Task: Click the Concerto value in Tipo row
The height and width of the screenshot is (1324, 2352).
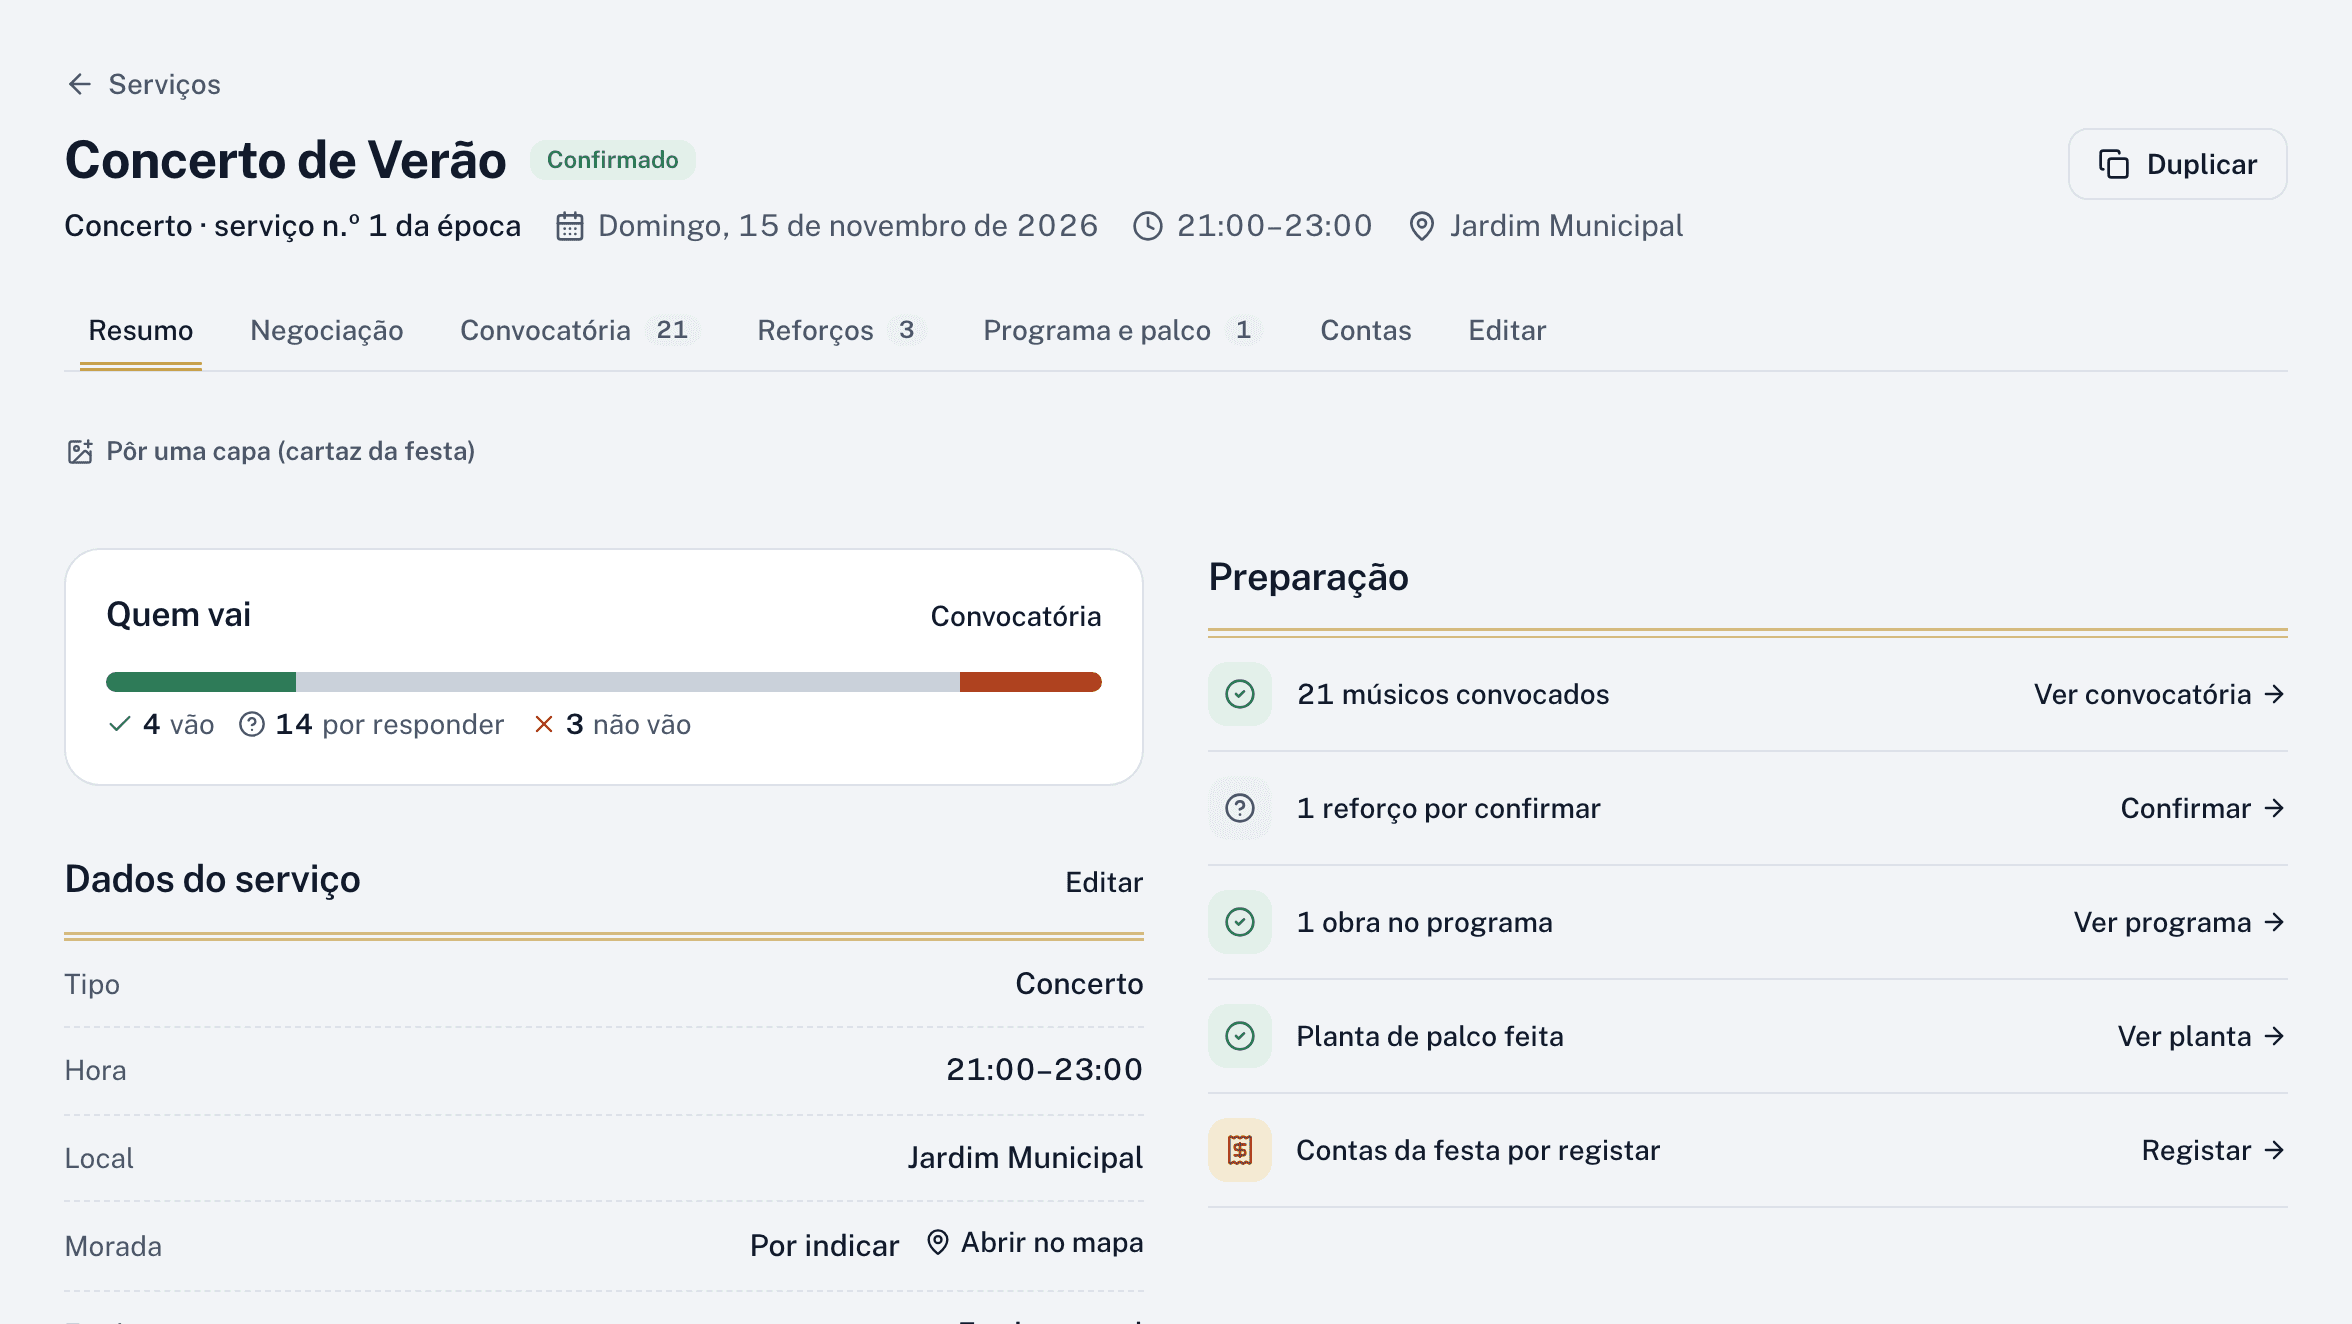Action: click(x=1079, y=984)
